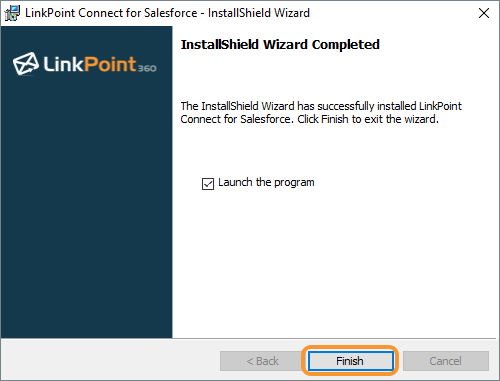The height and width of the screenshot is (381, 500).
Task: Click the "Click Finish to exit the wizard" sentence
Action: click(x=368, y=119)
